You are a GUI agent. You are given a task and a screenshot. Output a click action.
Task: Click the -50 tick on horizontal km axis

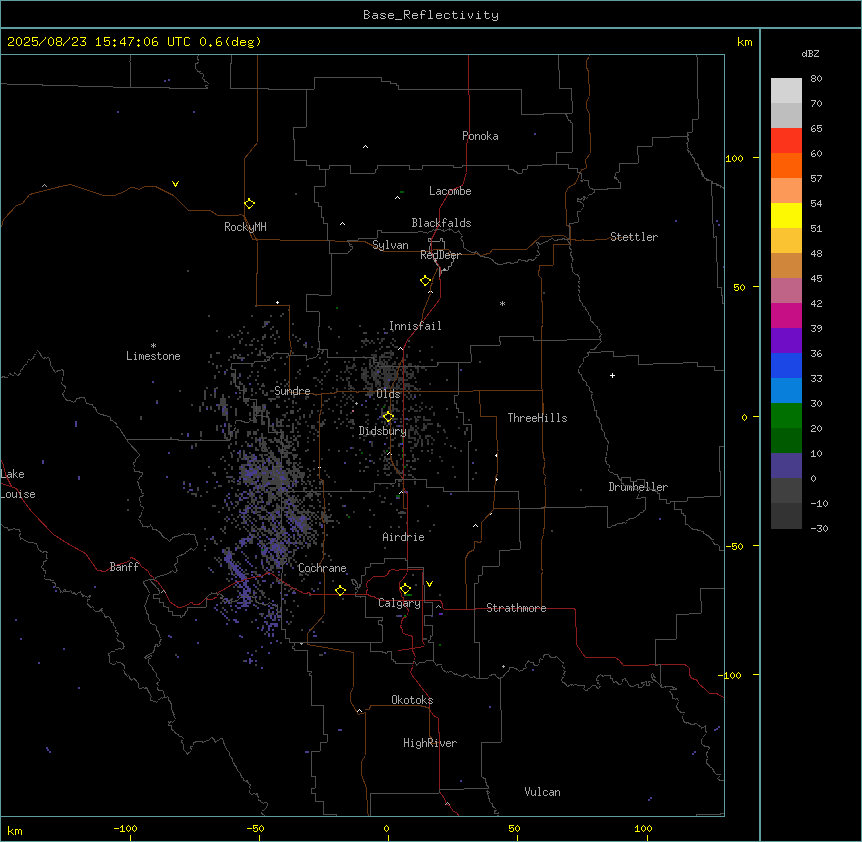255,828
